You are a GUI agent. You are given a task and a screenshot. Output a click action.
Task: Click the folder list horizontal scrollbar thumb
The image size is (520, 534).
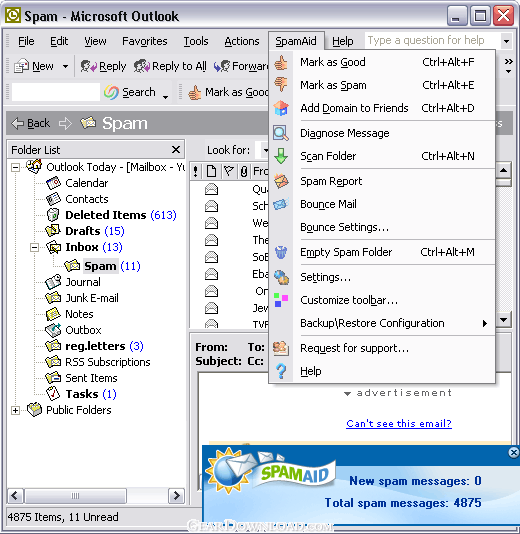pos(75,496)
